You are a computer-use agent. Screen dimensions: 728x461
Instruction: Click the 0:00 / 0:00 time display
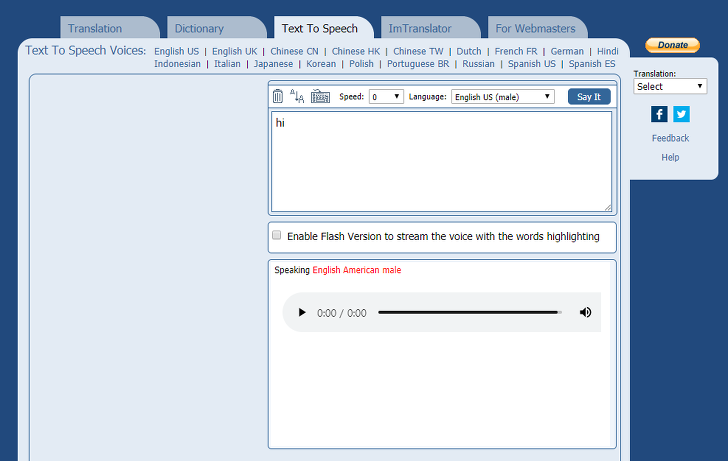pos(342,313)
